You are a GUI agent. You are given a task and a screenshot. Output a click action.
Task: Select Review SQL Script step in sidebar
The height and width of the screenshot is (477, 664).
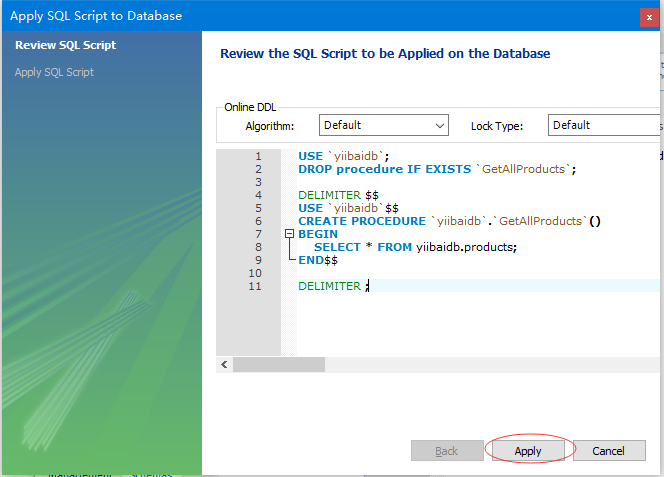pos(66,45)
